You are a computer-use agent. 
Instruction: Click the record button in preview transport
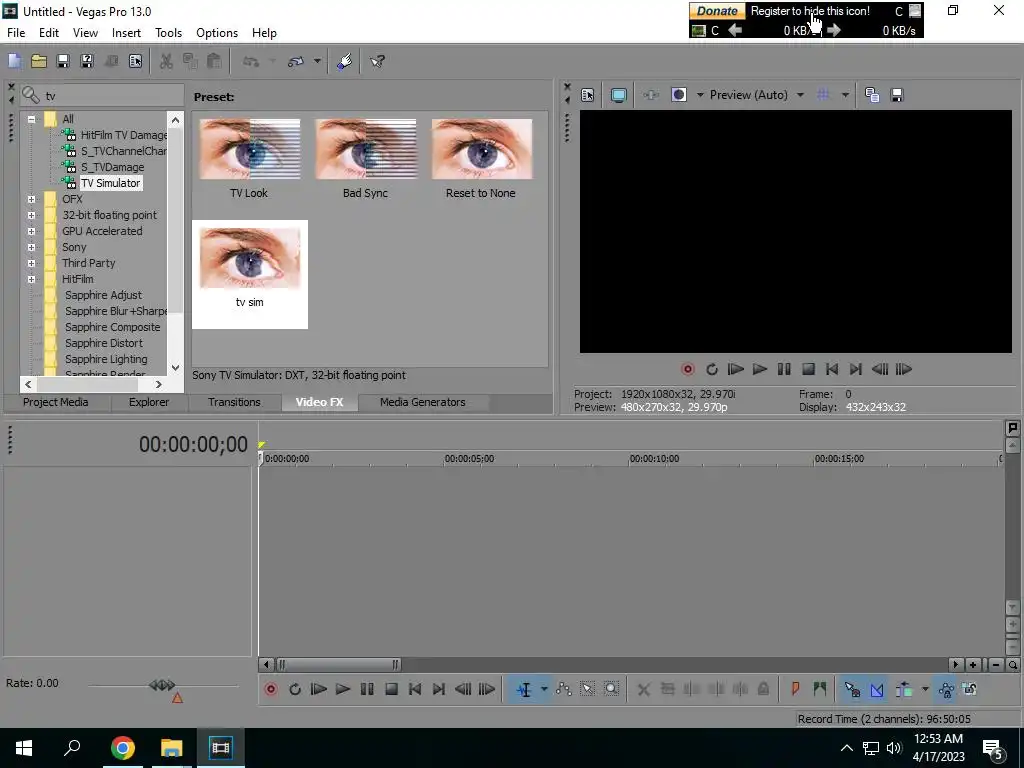tap(688, 370)
